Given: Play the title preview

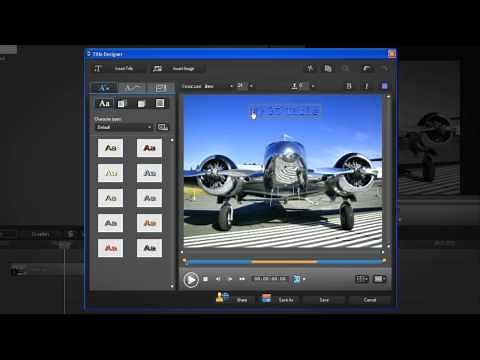Looking at the screenshot, I should [191, 279].
